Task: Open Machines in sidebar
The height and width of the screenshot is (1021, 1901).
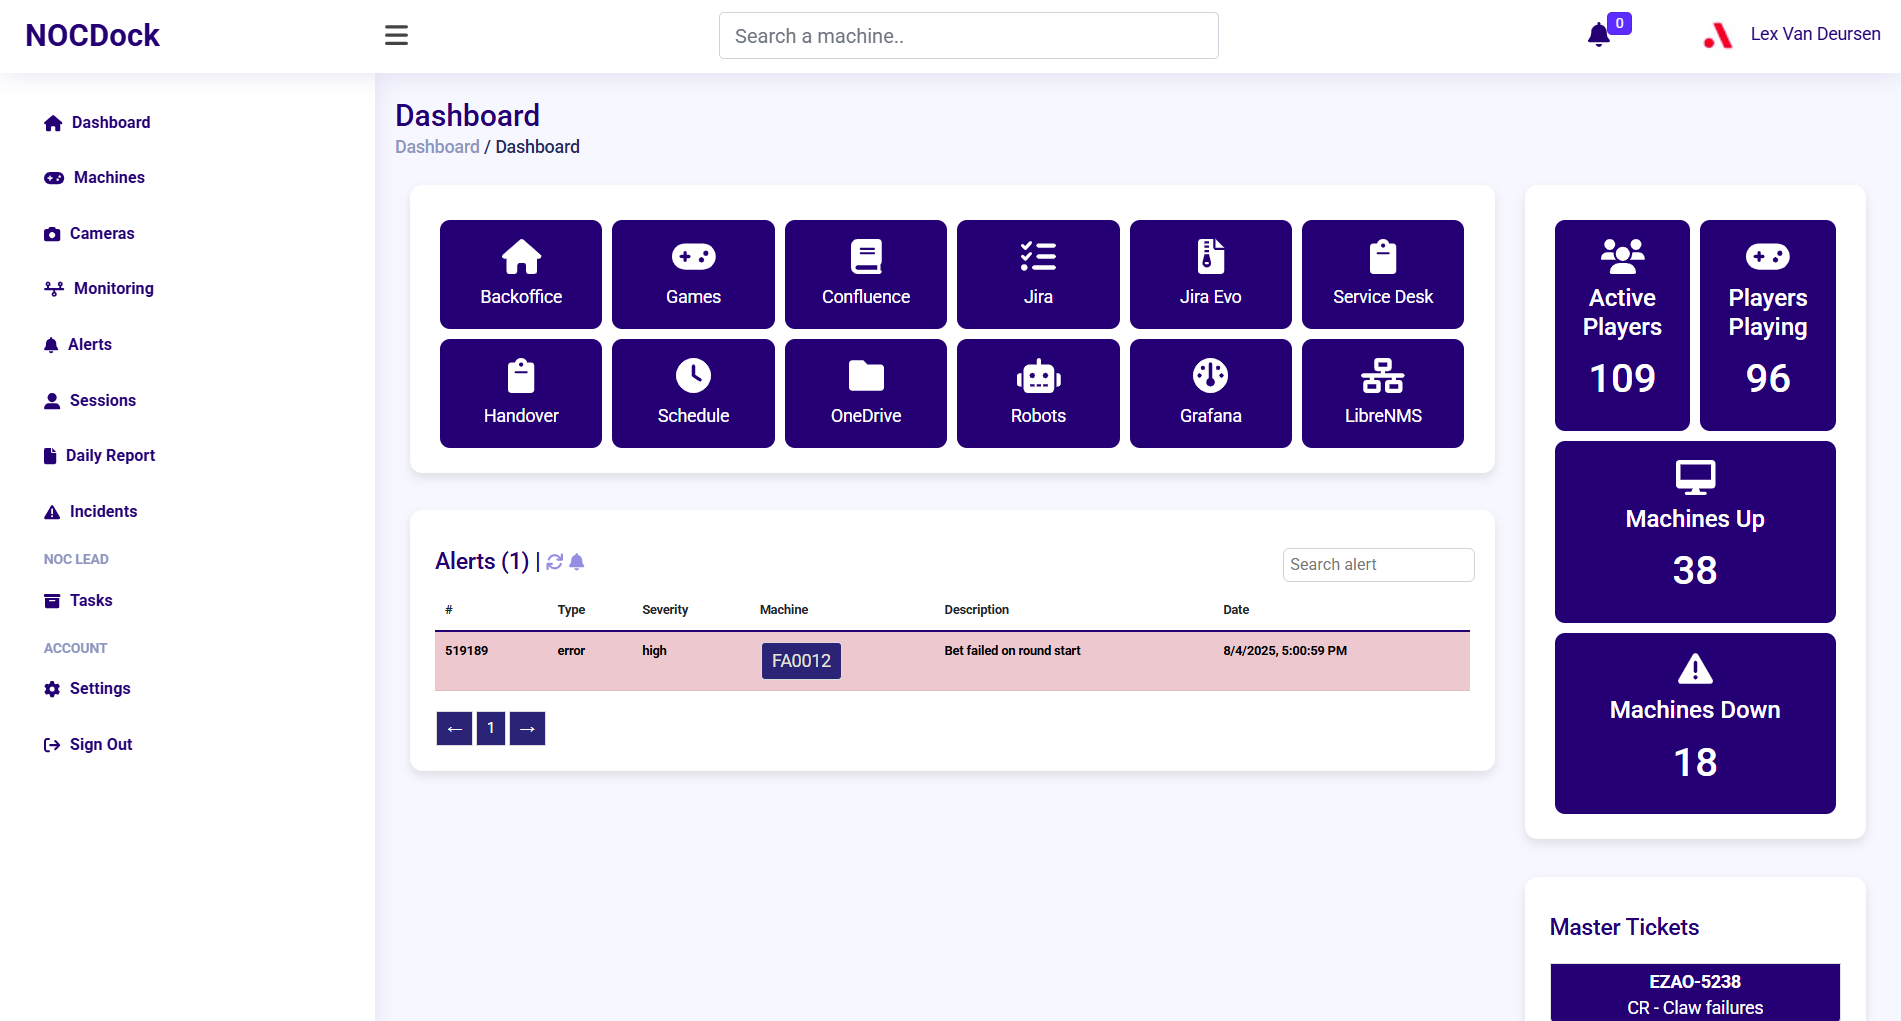Action: (95, 177)
